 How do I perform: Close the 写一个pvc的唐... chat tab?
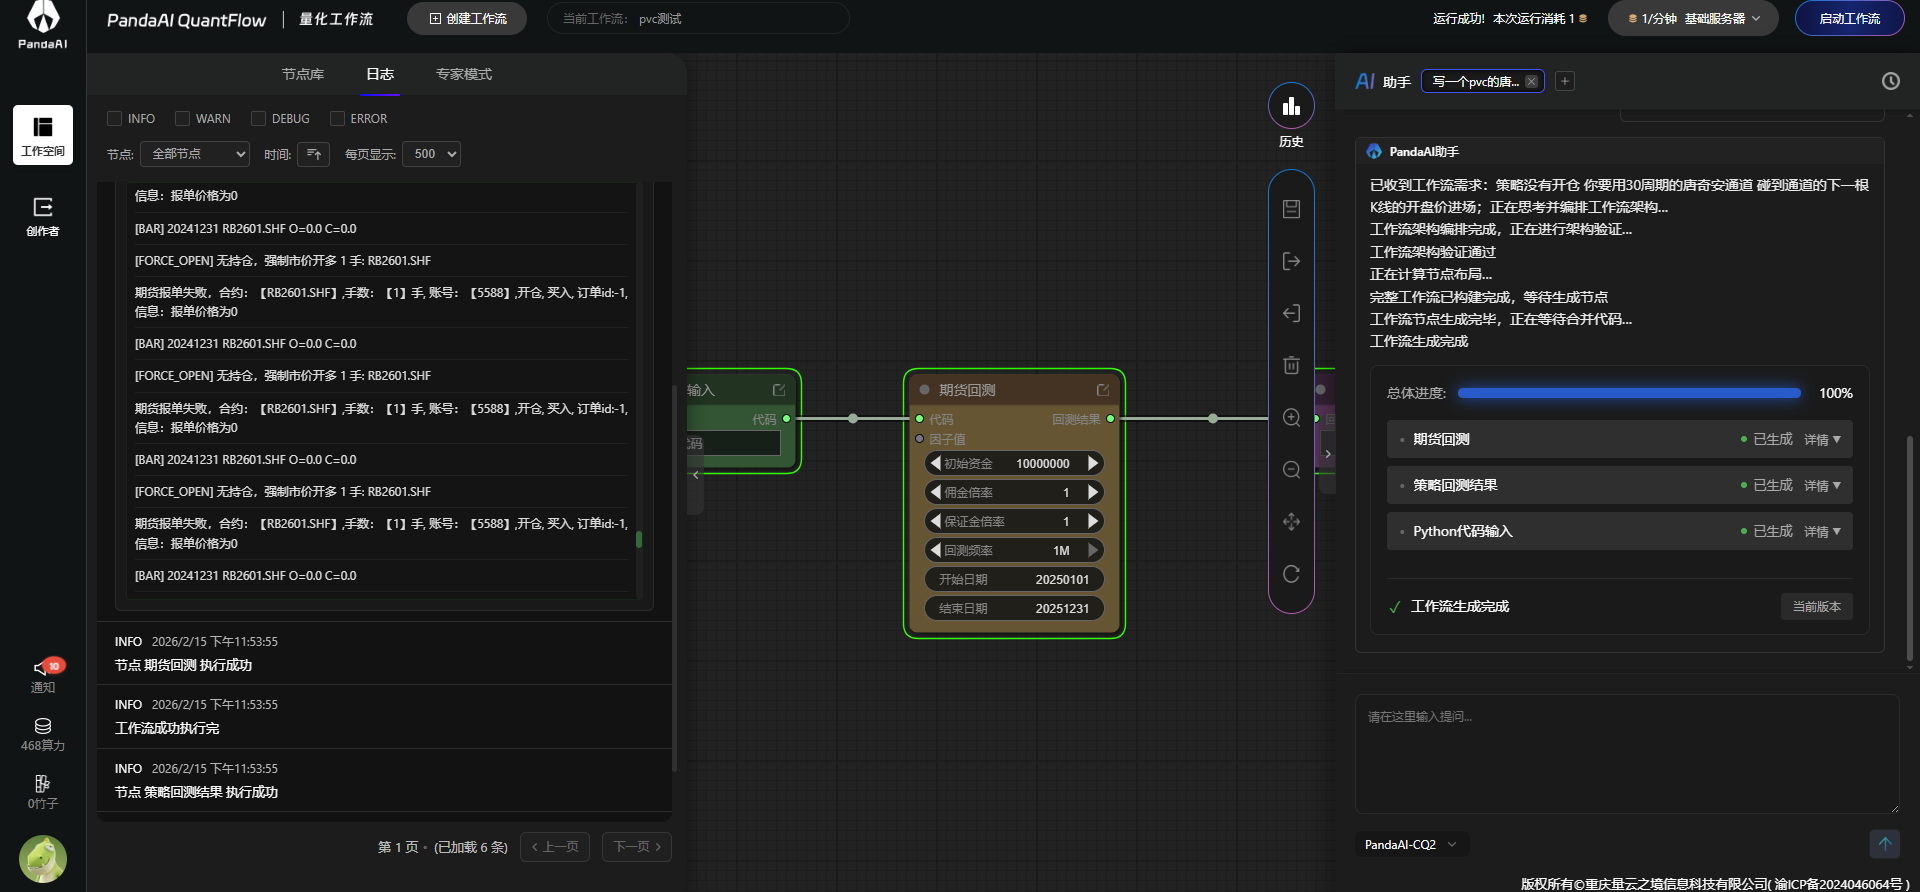coord(1531,82)
